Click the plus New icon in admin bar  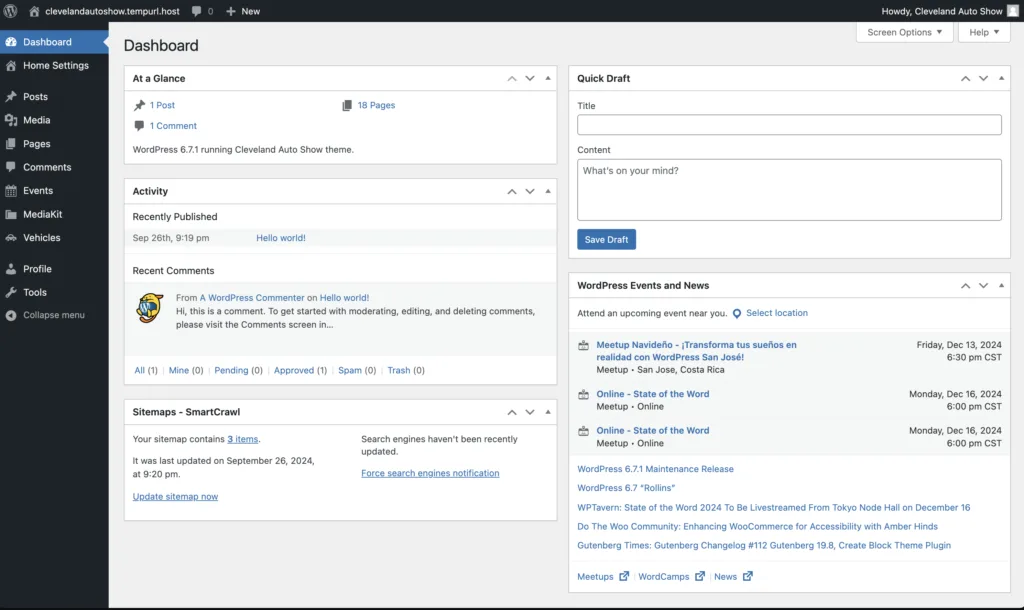coord(231,11)
